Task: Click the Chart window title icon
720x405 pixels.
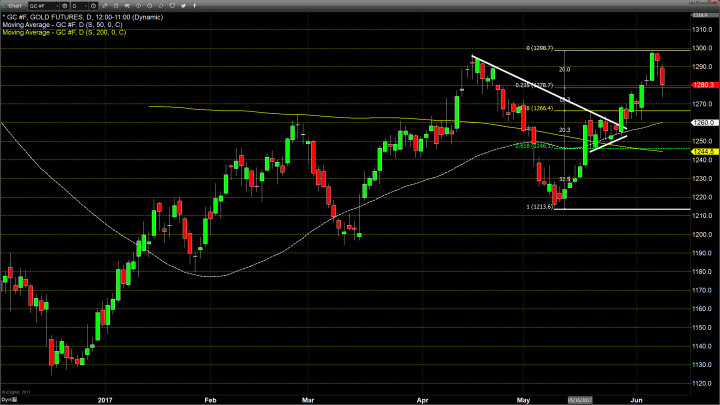Action: click(4, 6)
